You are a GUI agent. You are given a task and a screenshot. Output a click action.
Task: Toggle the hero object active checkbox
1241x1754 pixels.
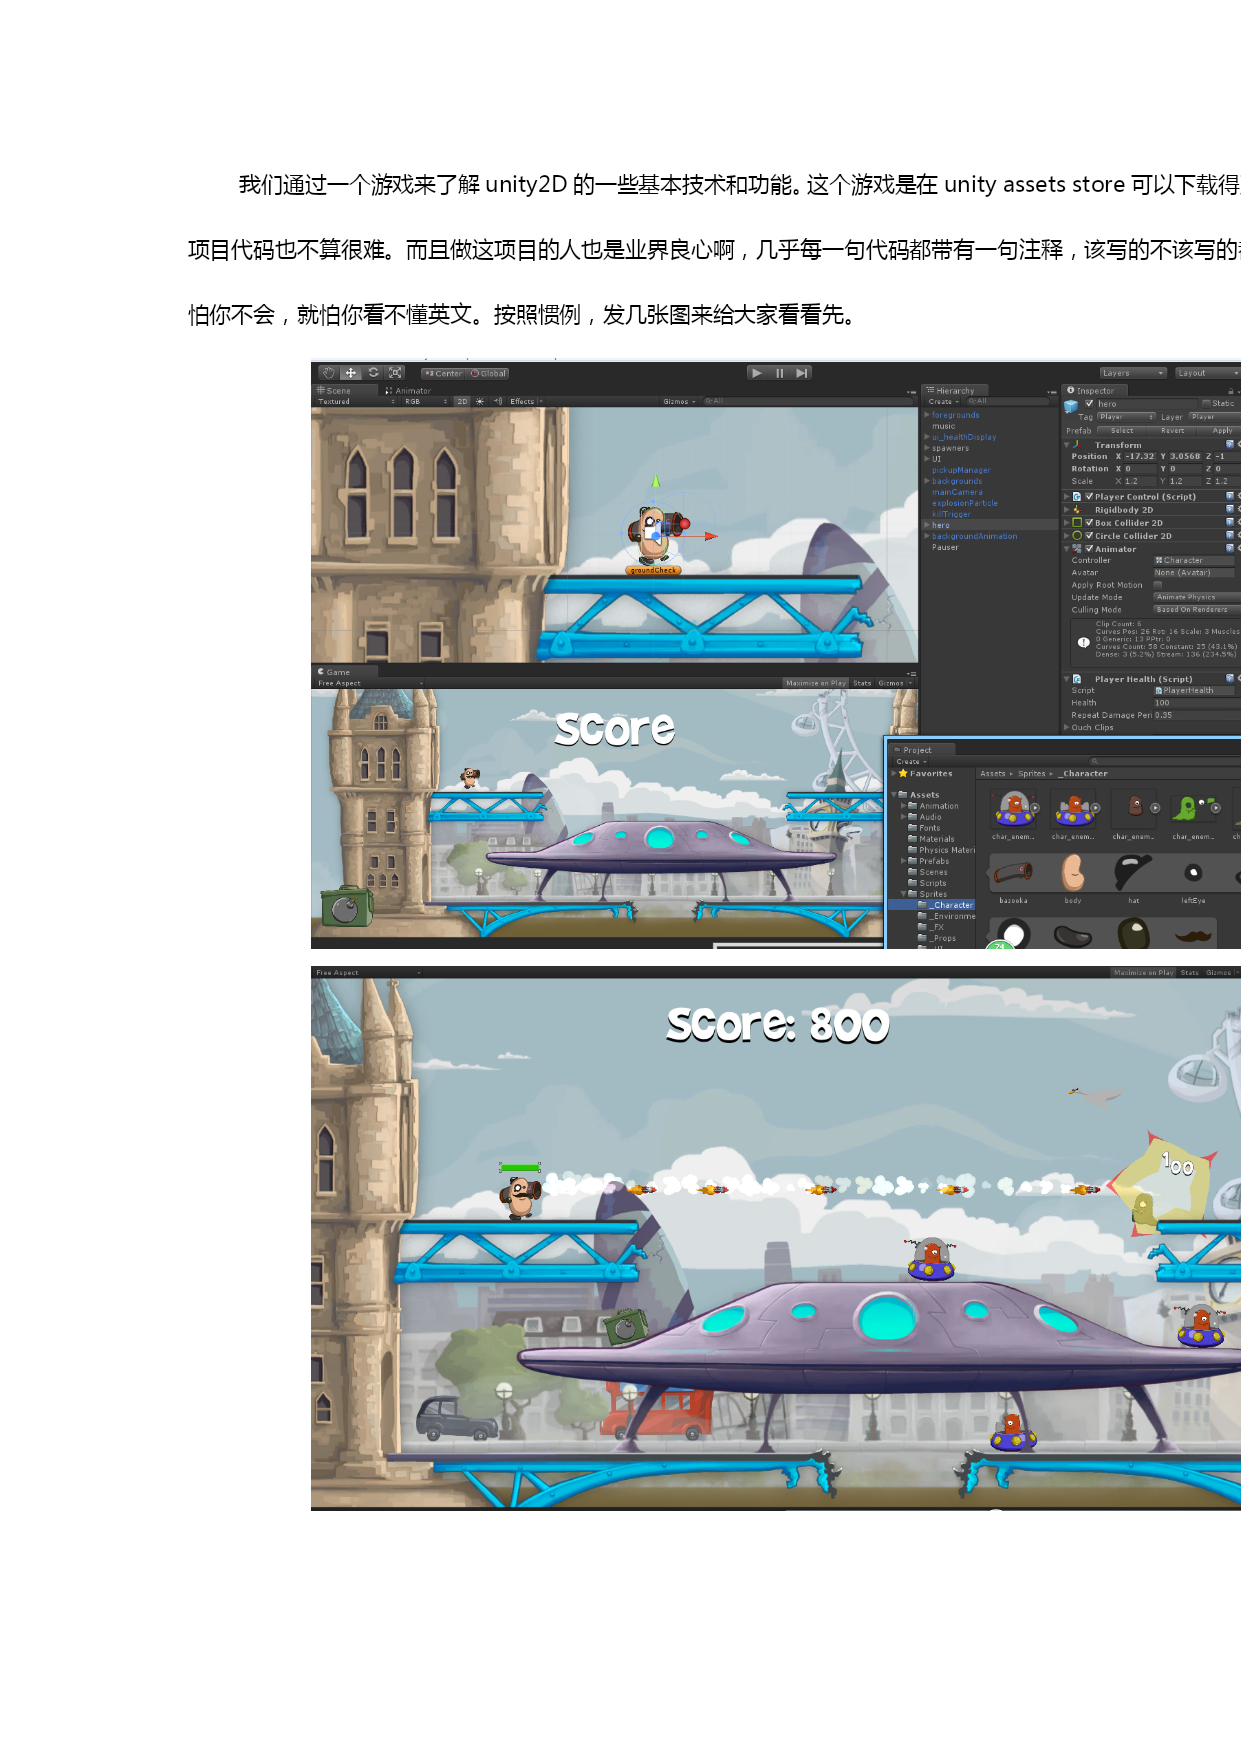coord(1089,404)
